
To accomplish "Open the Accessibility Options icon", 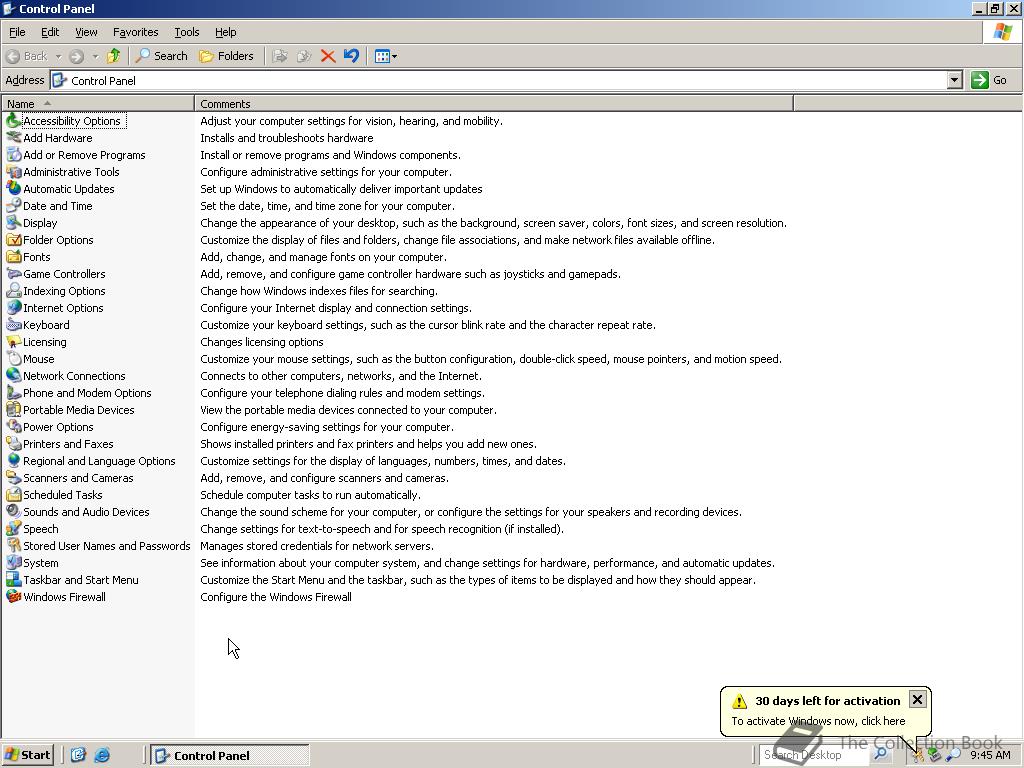I will coord(13,121).
